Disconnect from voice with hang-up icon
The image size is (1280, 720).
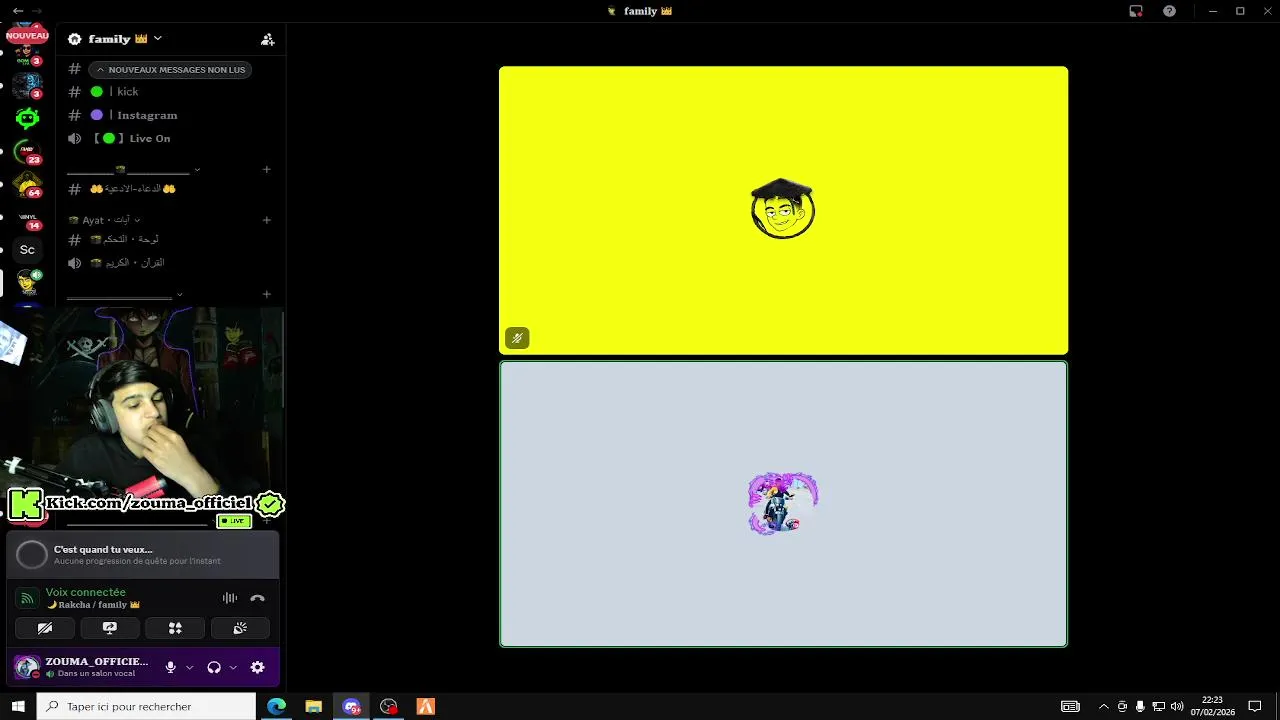pyautogui.click(x=257, y=598)
